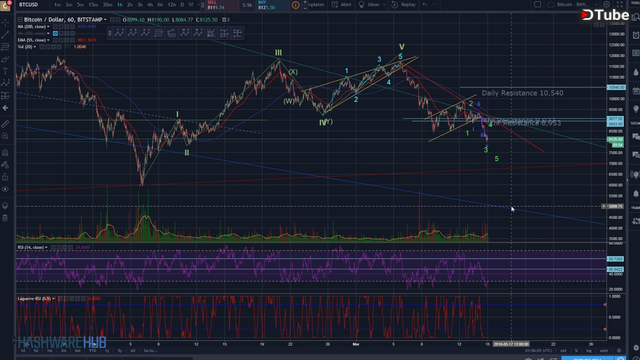Open the prediction and measurement tools
This screenshot has width=640, height=360.
(x=5, y=96)
